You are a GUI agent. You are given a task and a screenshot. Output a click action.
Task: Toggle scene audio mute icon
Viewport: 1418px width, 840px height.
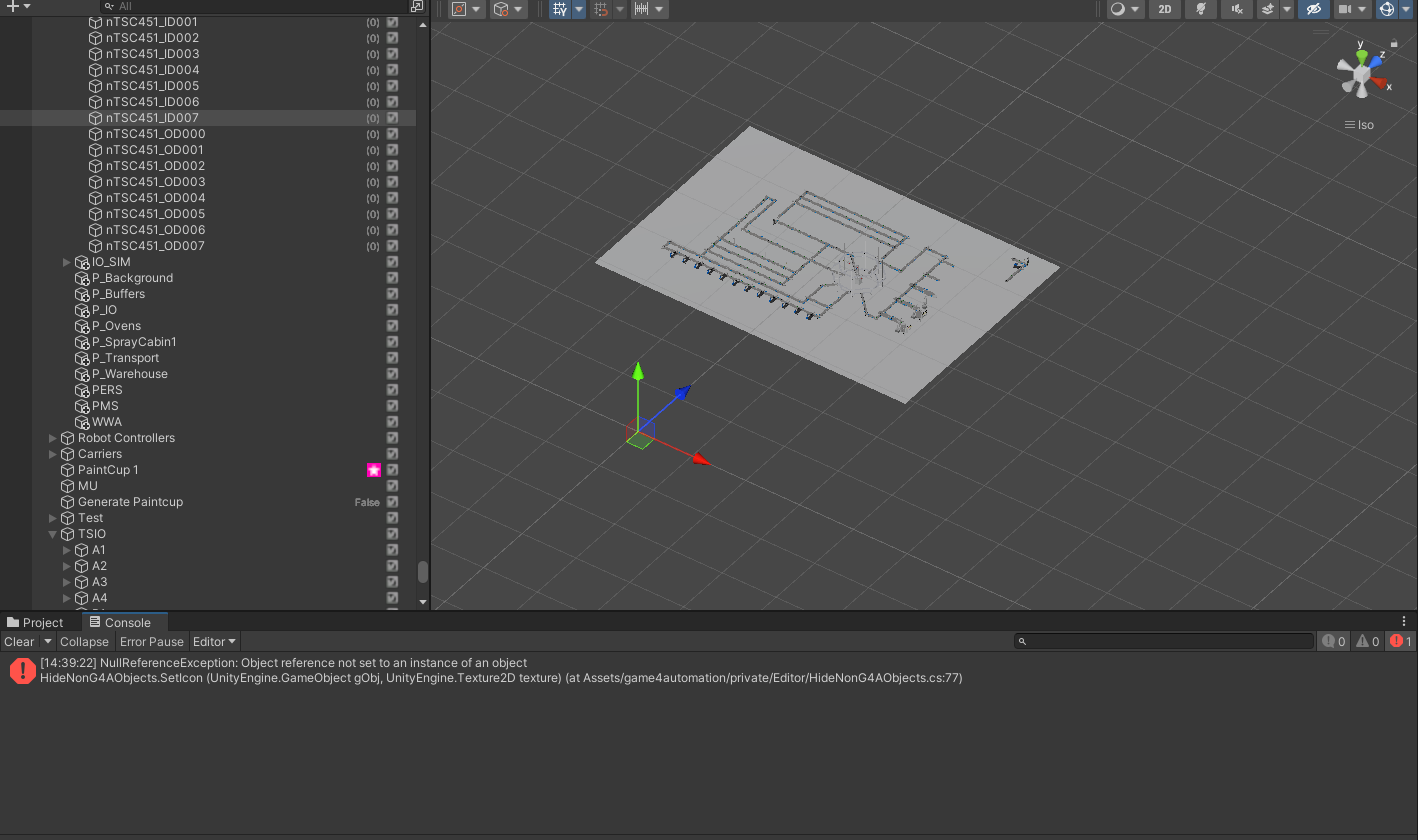tap(1237, 9)
